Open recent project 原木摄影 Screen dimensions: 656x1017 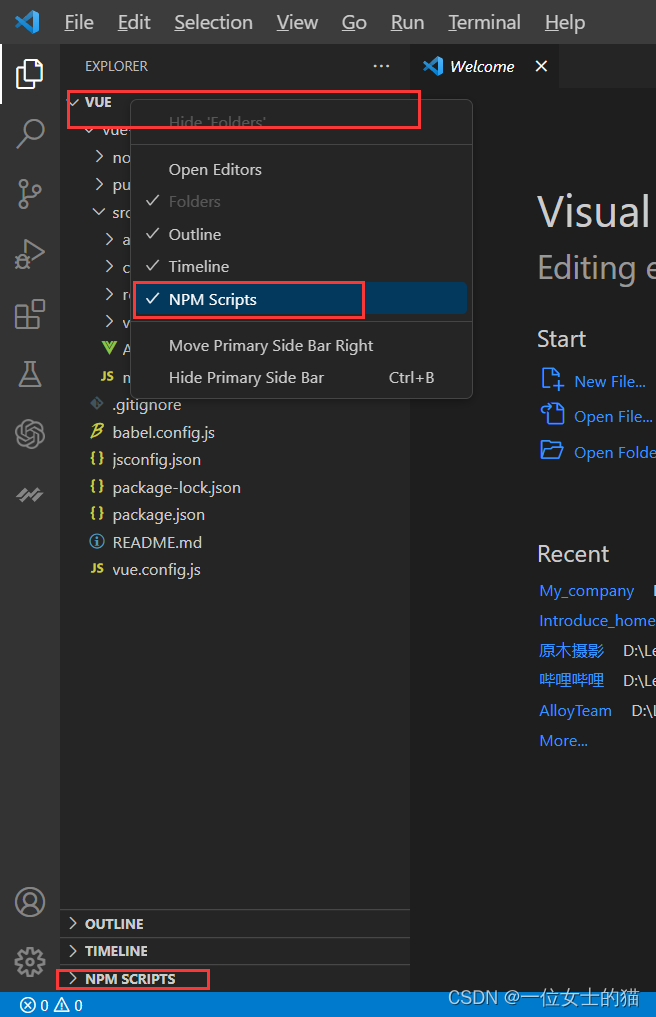(572, 651)
